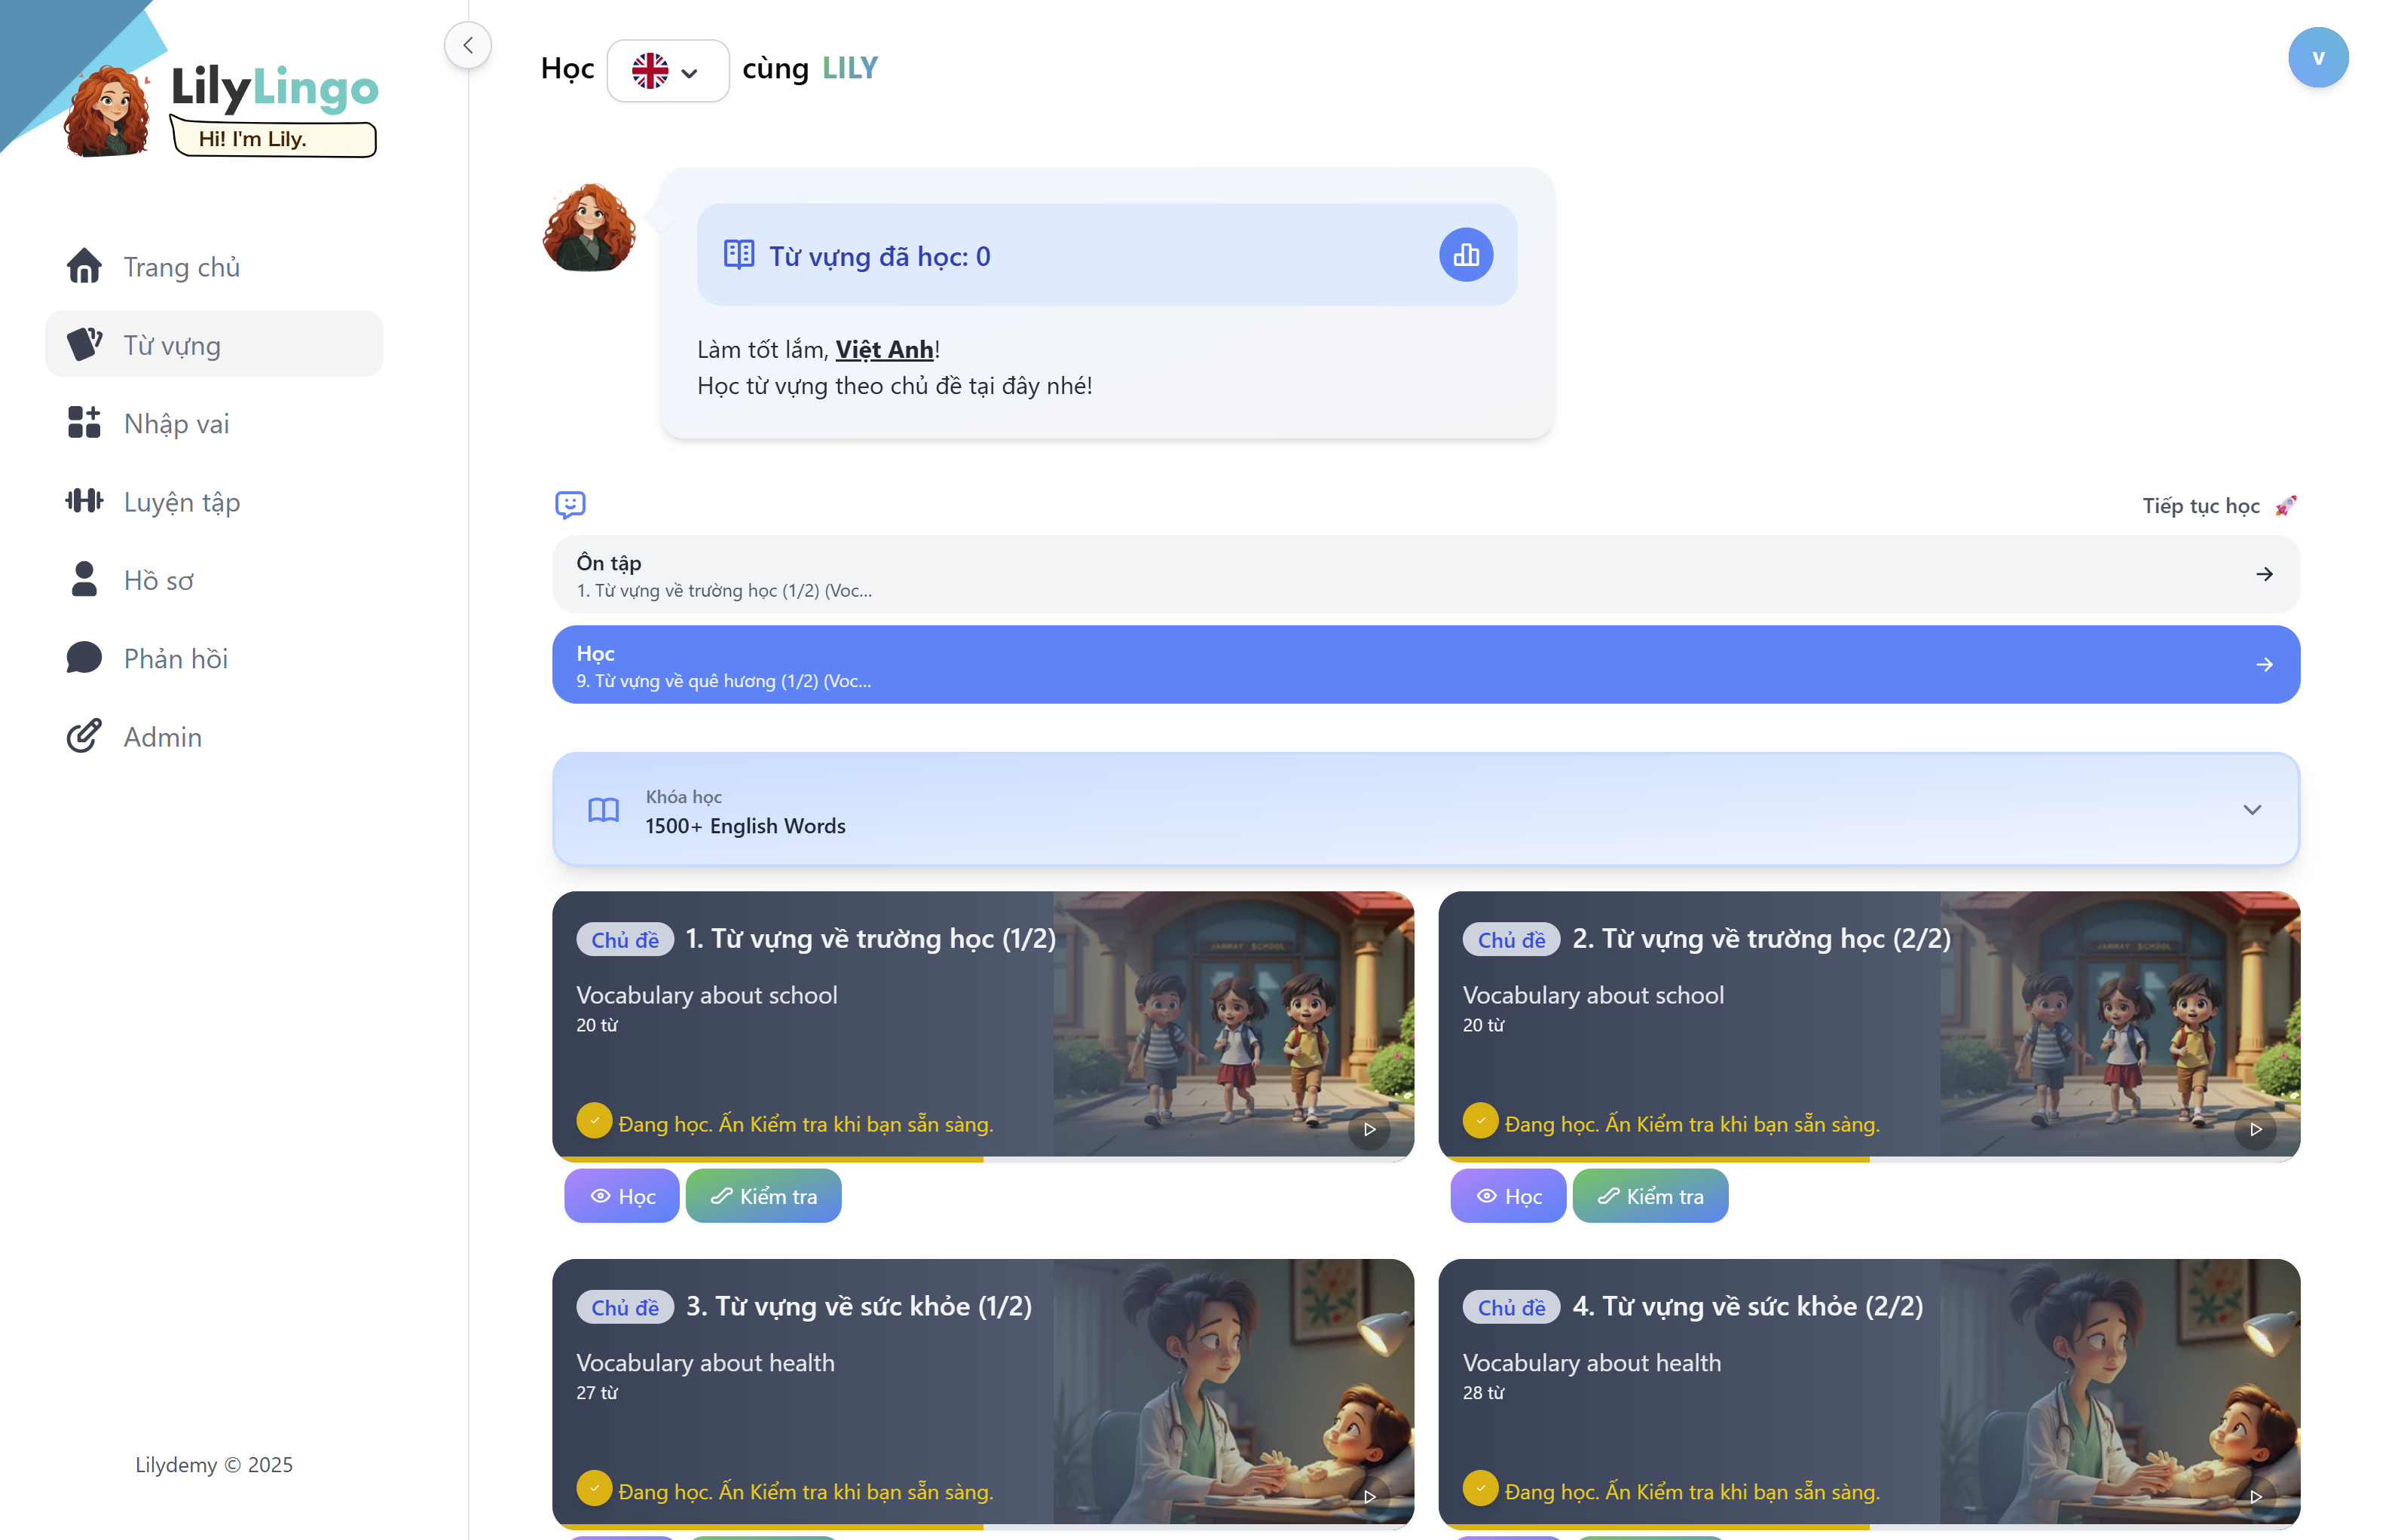Open the Nhập vai section
This screenshot has height=1540, width=2395.
coord(176,423)
